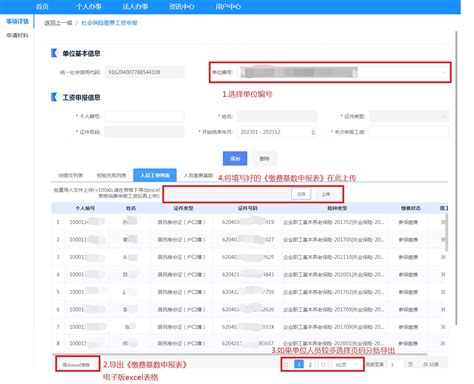Select table row 7 ID ending 033X
474x384 pixels.
[x=248, y=327]
